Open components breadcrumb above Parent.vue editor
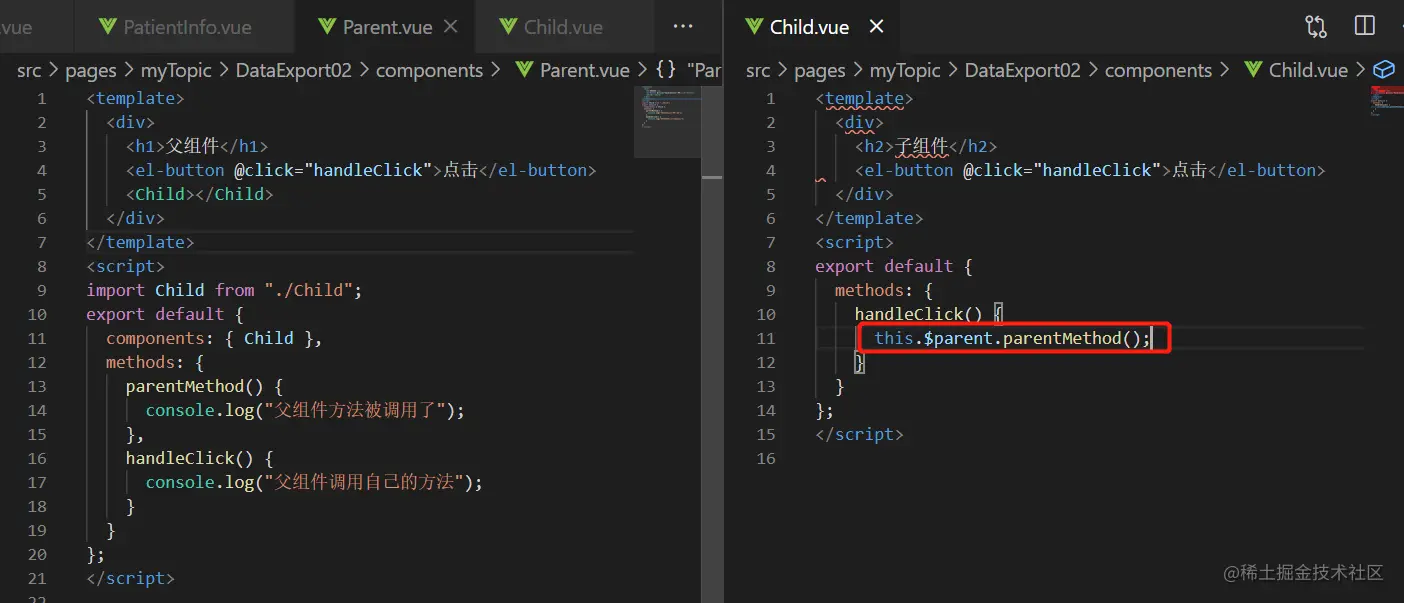 tap(429, 70)
